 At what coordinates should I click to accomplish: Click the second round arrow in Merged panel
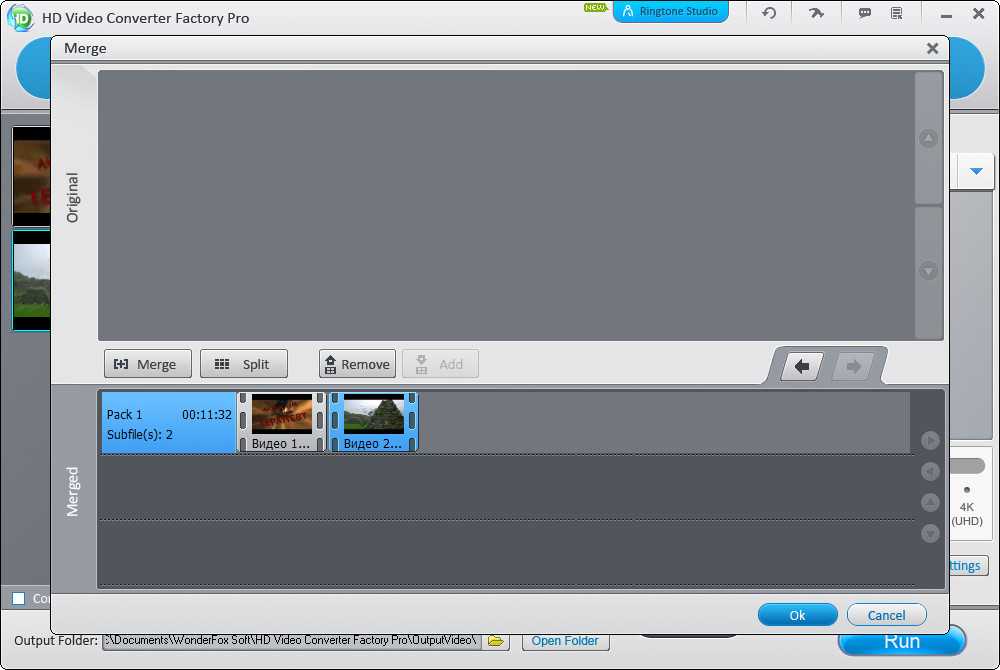tap(930, 471)
